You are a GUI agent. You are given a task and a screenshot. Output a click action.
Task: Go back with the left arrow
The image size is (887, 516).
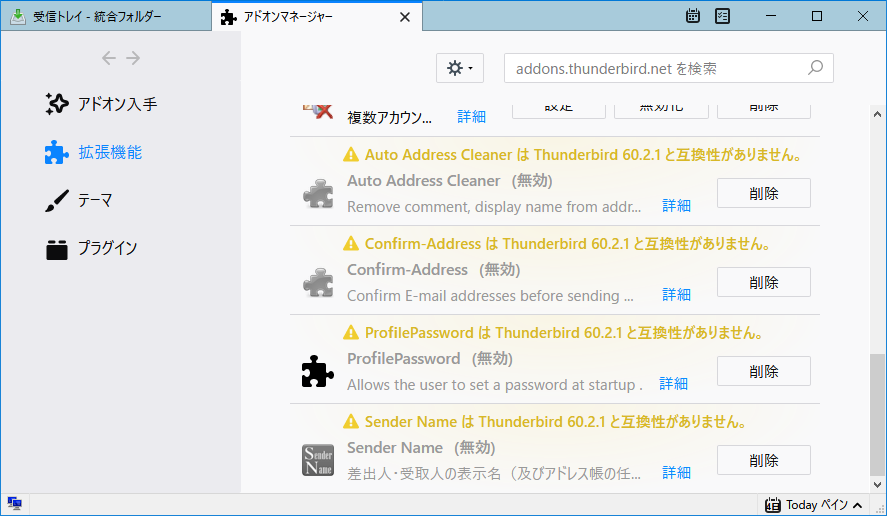109,58
